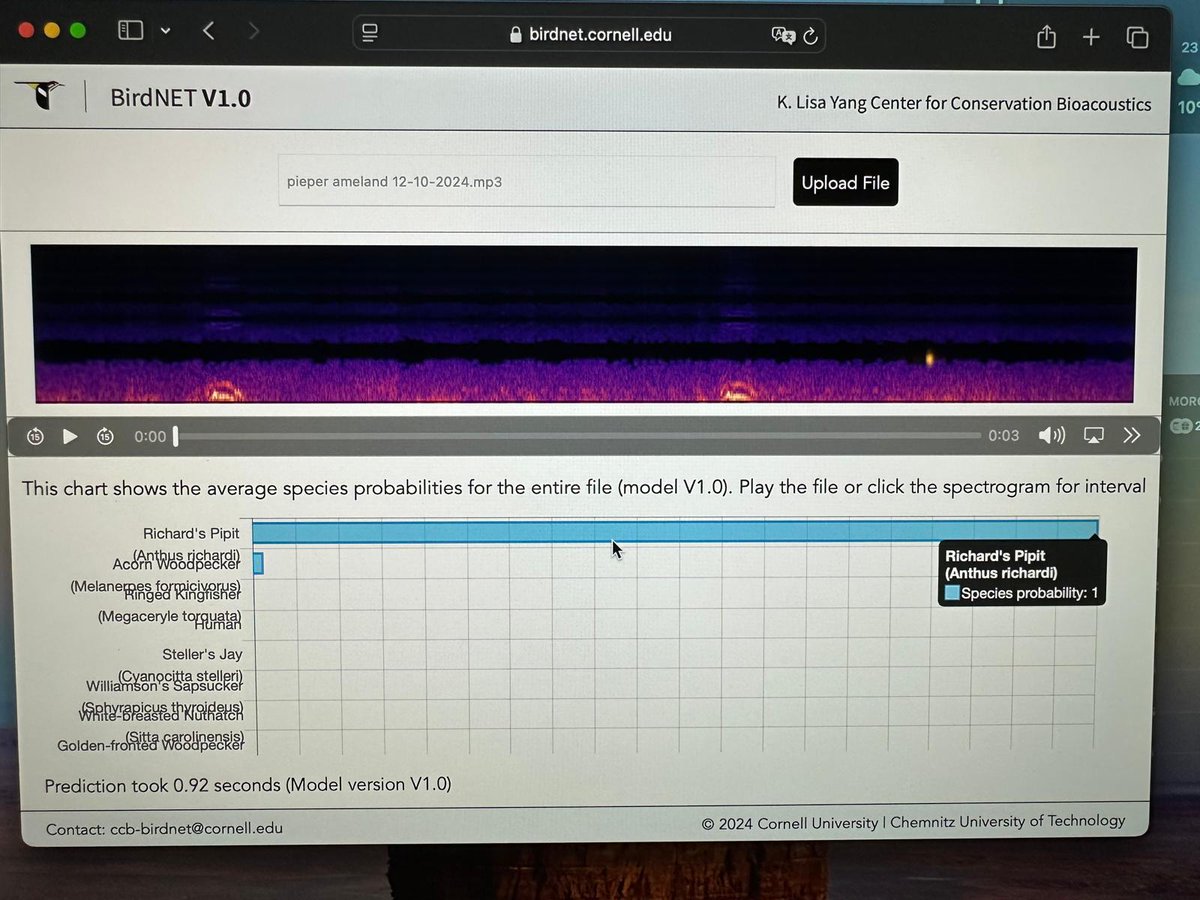Open the page reader view icon
The image size is (1200, 900).
point(370,35)
